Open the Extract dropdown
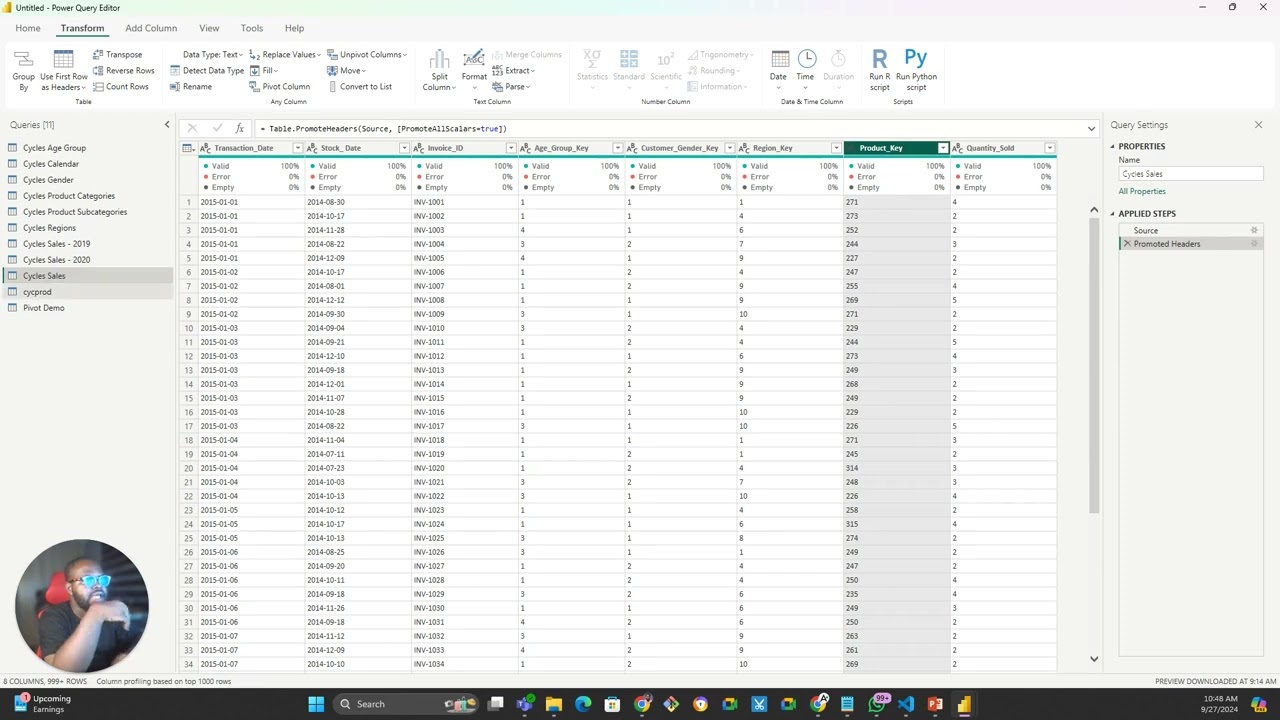The width and height of the screenshot is (1280, 720). pos(513,71)
